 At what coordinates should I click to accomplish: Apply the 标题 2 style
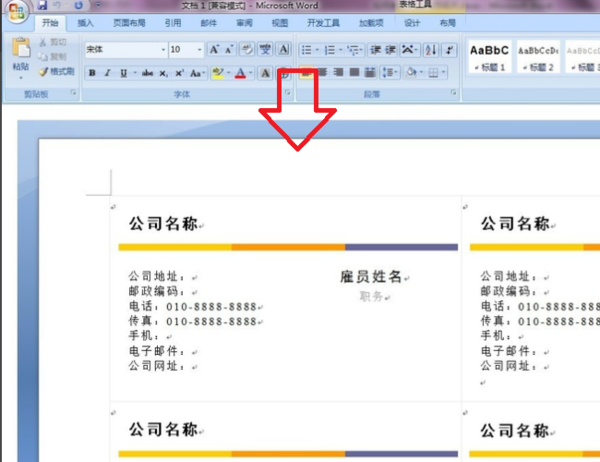538,57
